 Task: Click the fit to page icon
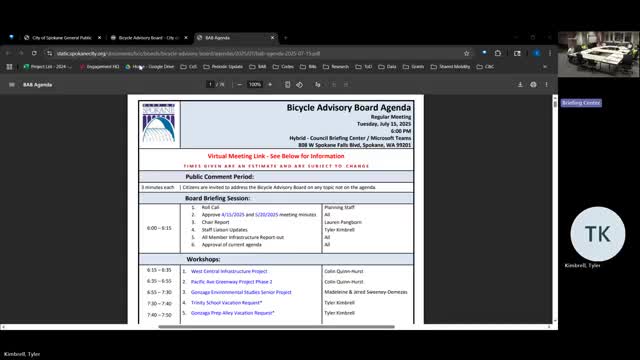pyautogui.click(x=287, y=84)
